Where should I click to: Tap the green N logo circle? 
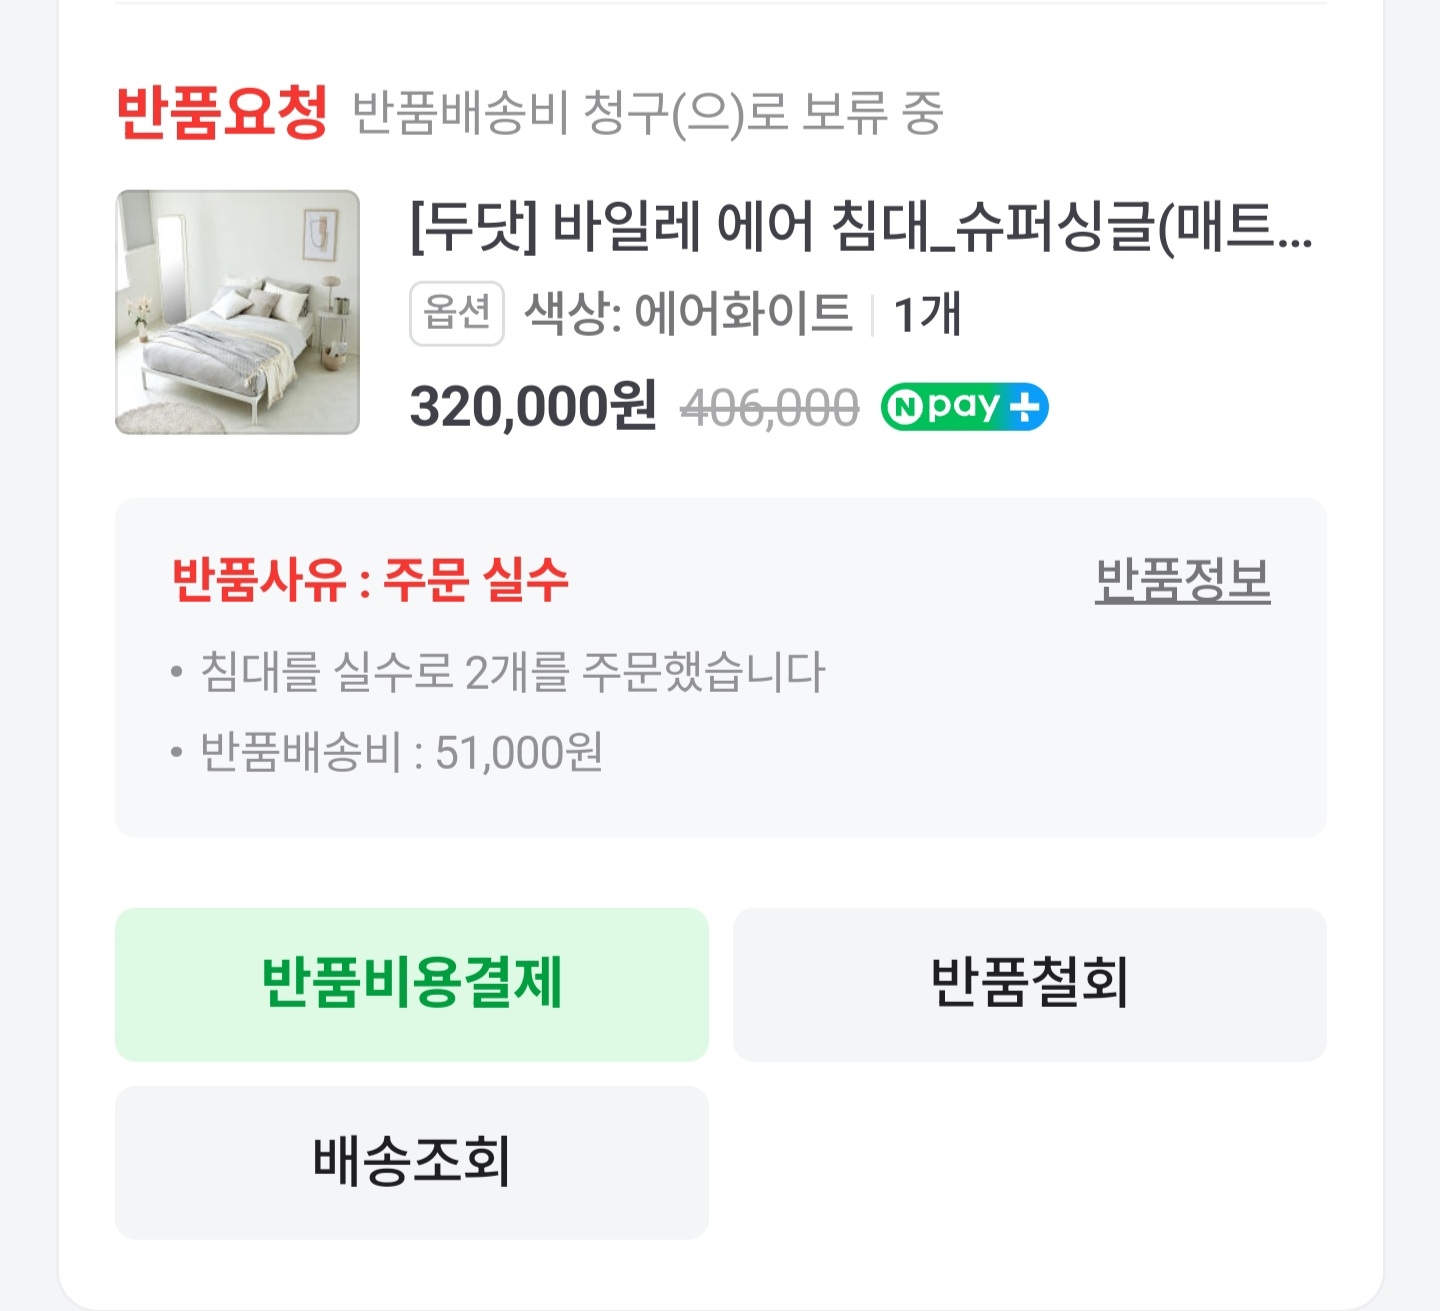pyautogui.click(x=905, y=408)
